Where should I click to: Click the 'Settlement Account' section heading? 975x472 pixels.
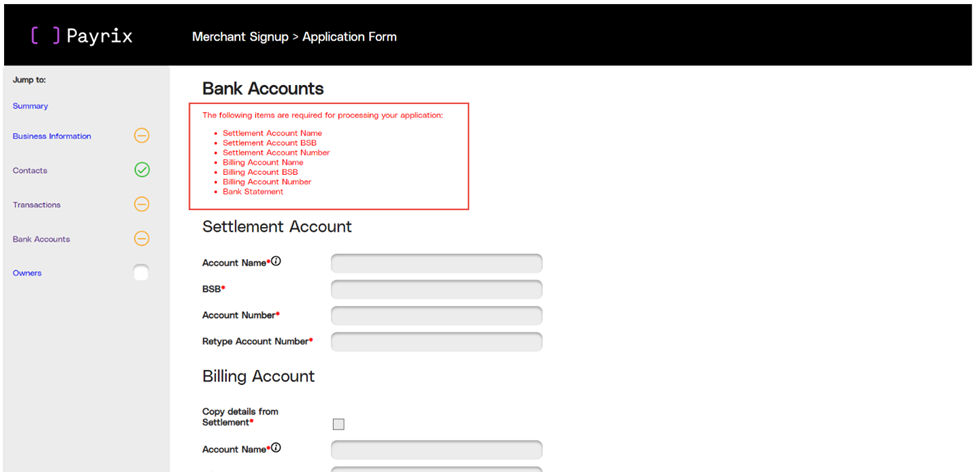tap(277, 226)
